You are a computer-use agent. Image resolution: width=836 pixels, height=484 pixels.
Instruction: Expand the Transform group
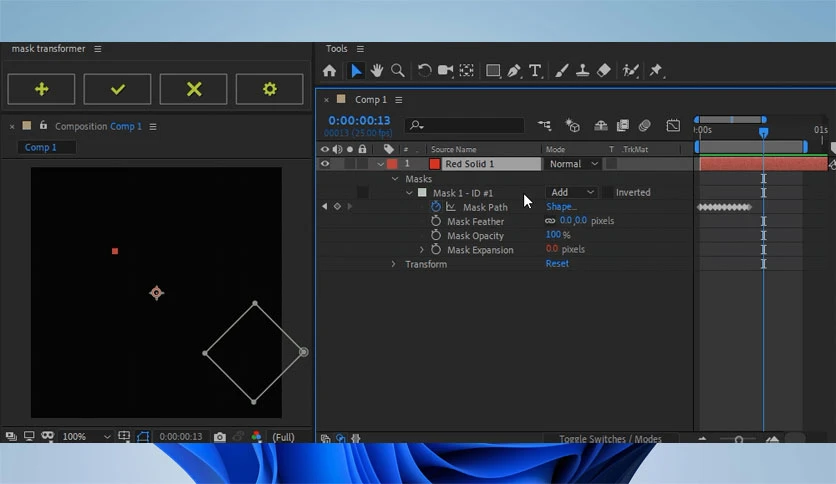tap(393, 264)
